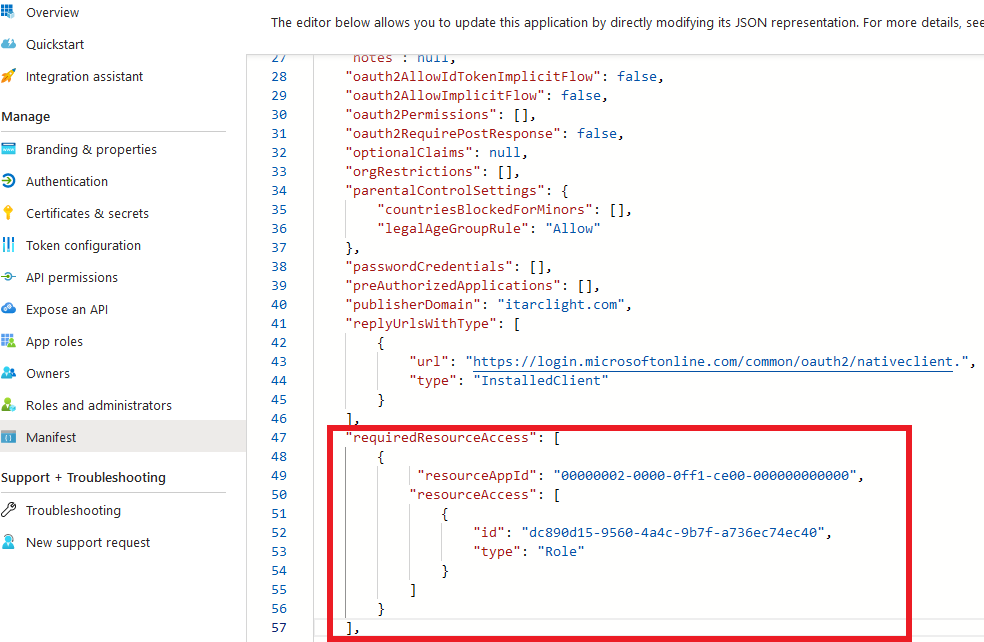Image resolution: width=984 pixels, height=642 pixels.
Task: Select the "Allow" legalAgeGroupRule value
Action: coord(575,228)
